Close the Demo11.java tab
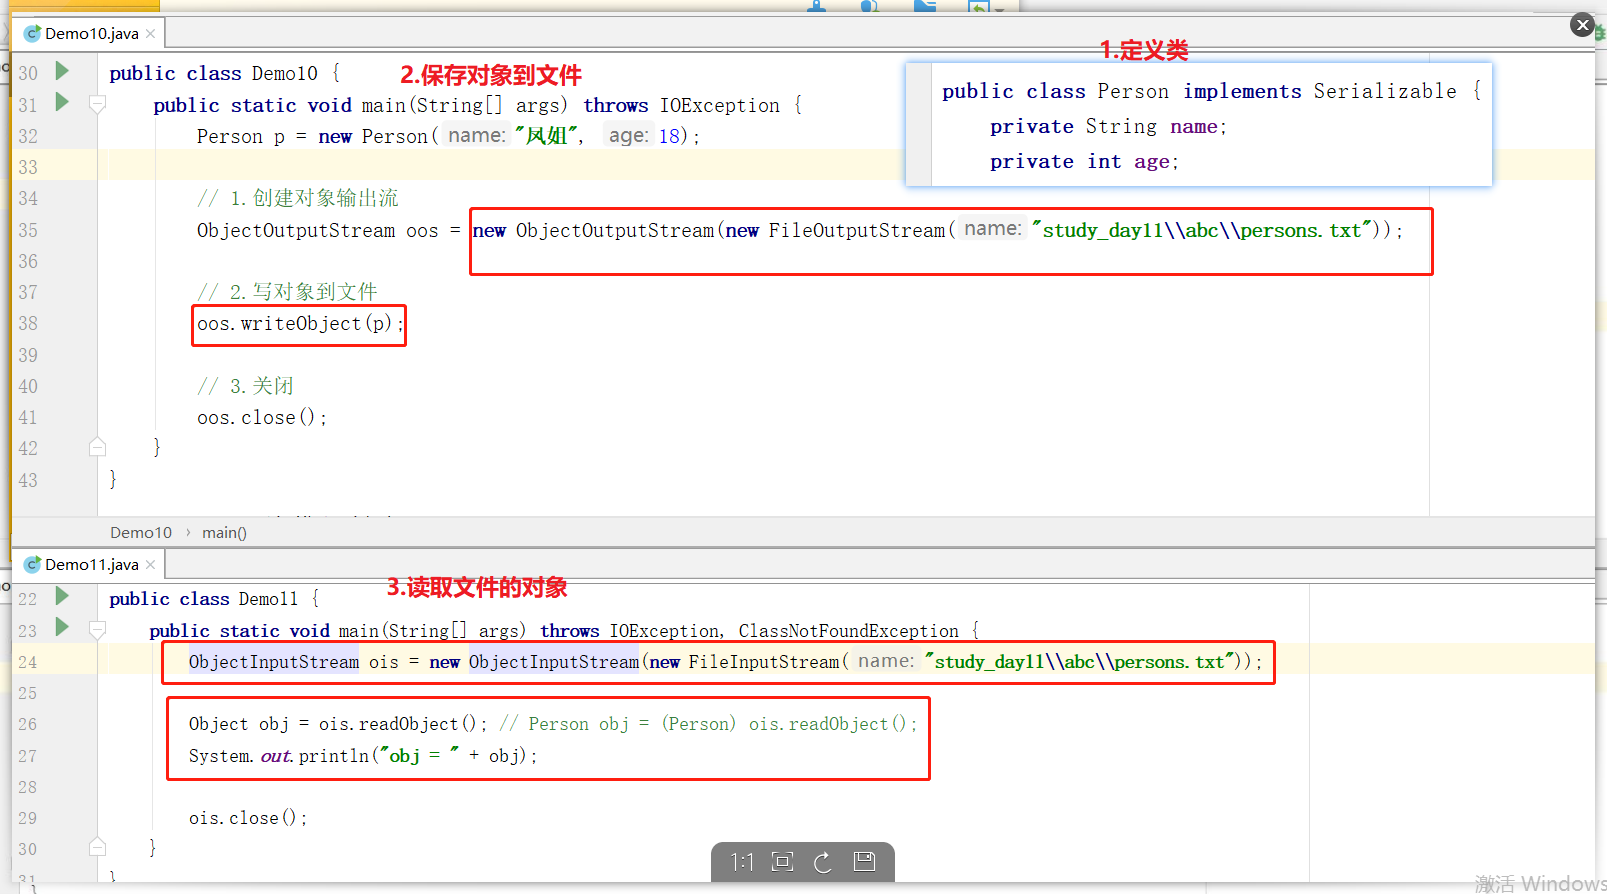1607x894 pixels. (x=151, y=565)
